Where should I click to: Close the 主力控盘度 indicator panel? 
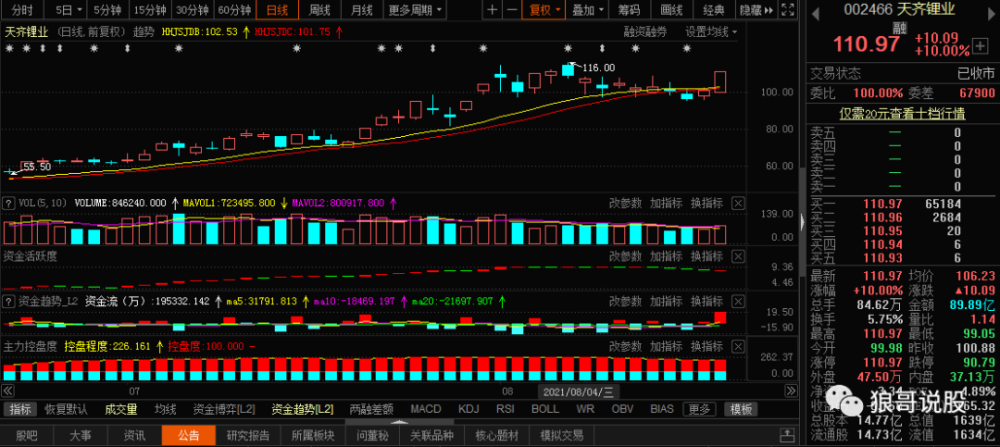[737, 347]
